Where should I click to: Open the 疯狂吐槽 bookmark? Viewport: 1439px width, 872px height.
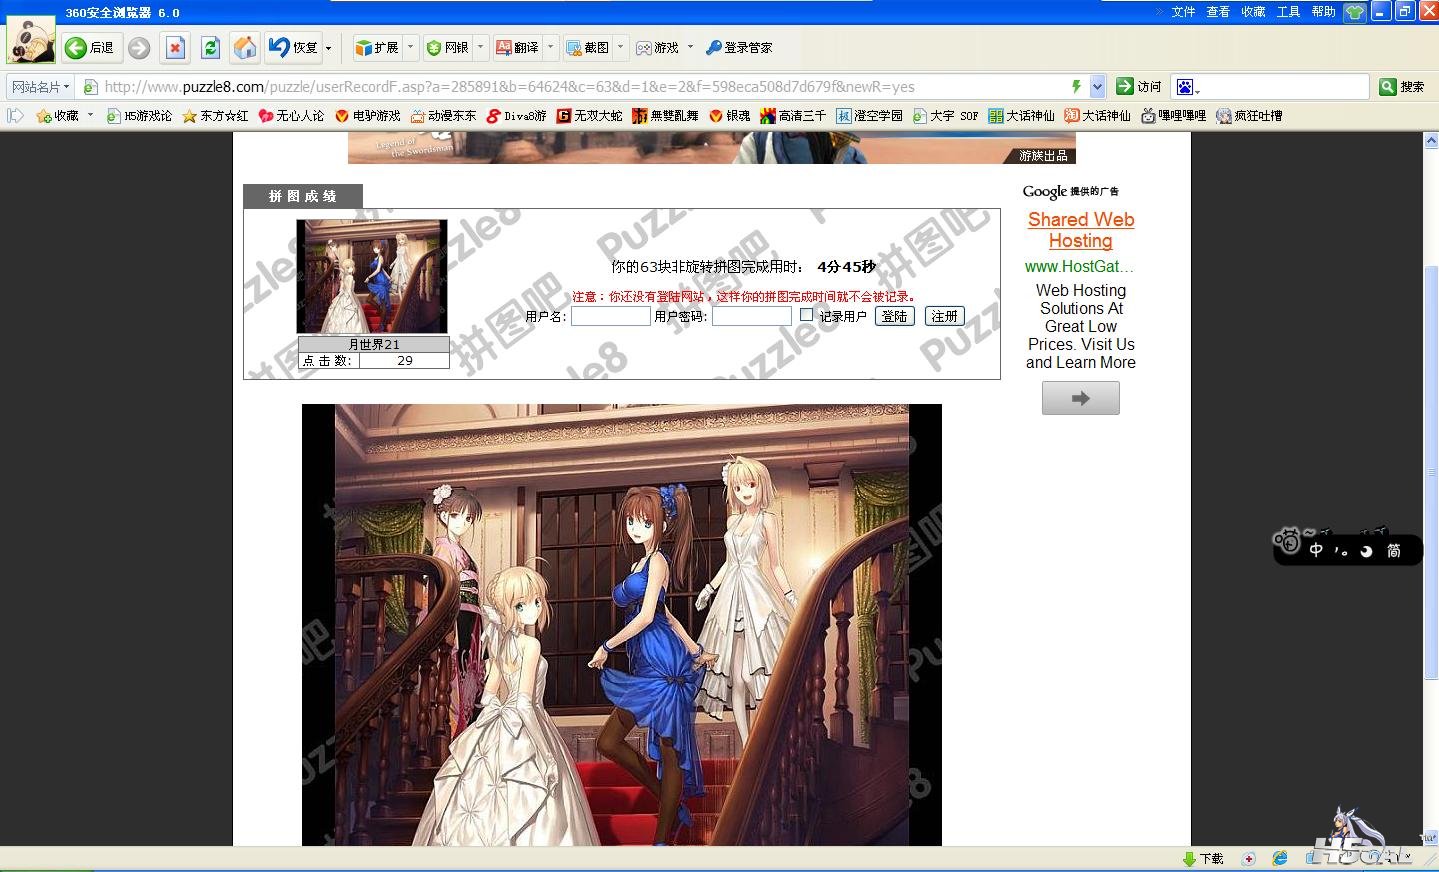pyautogui.click(x=1249, y=116)
